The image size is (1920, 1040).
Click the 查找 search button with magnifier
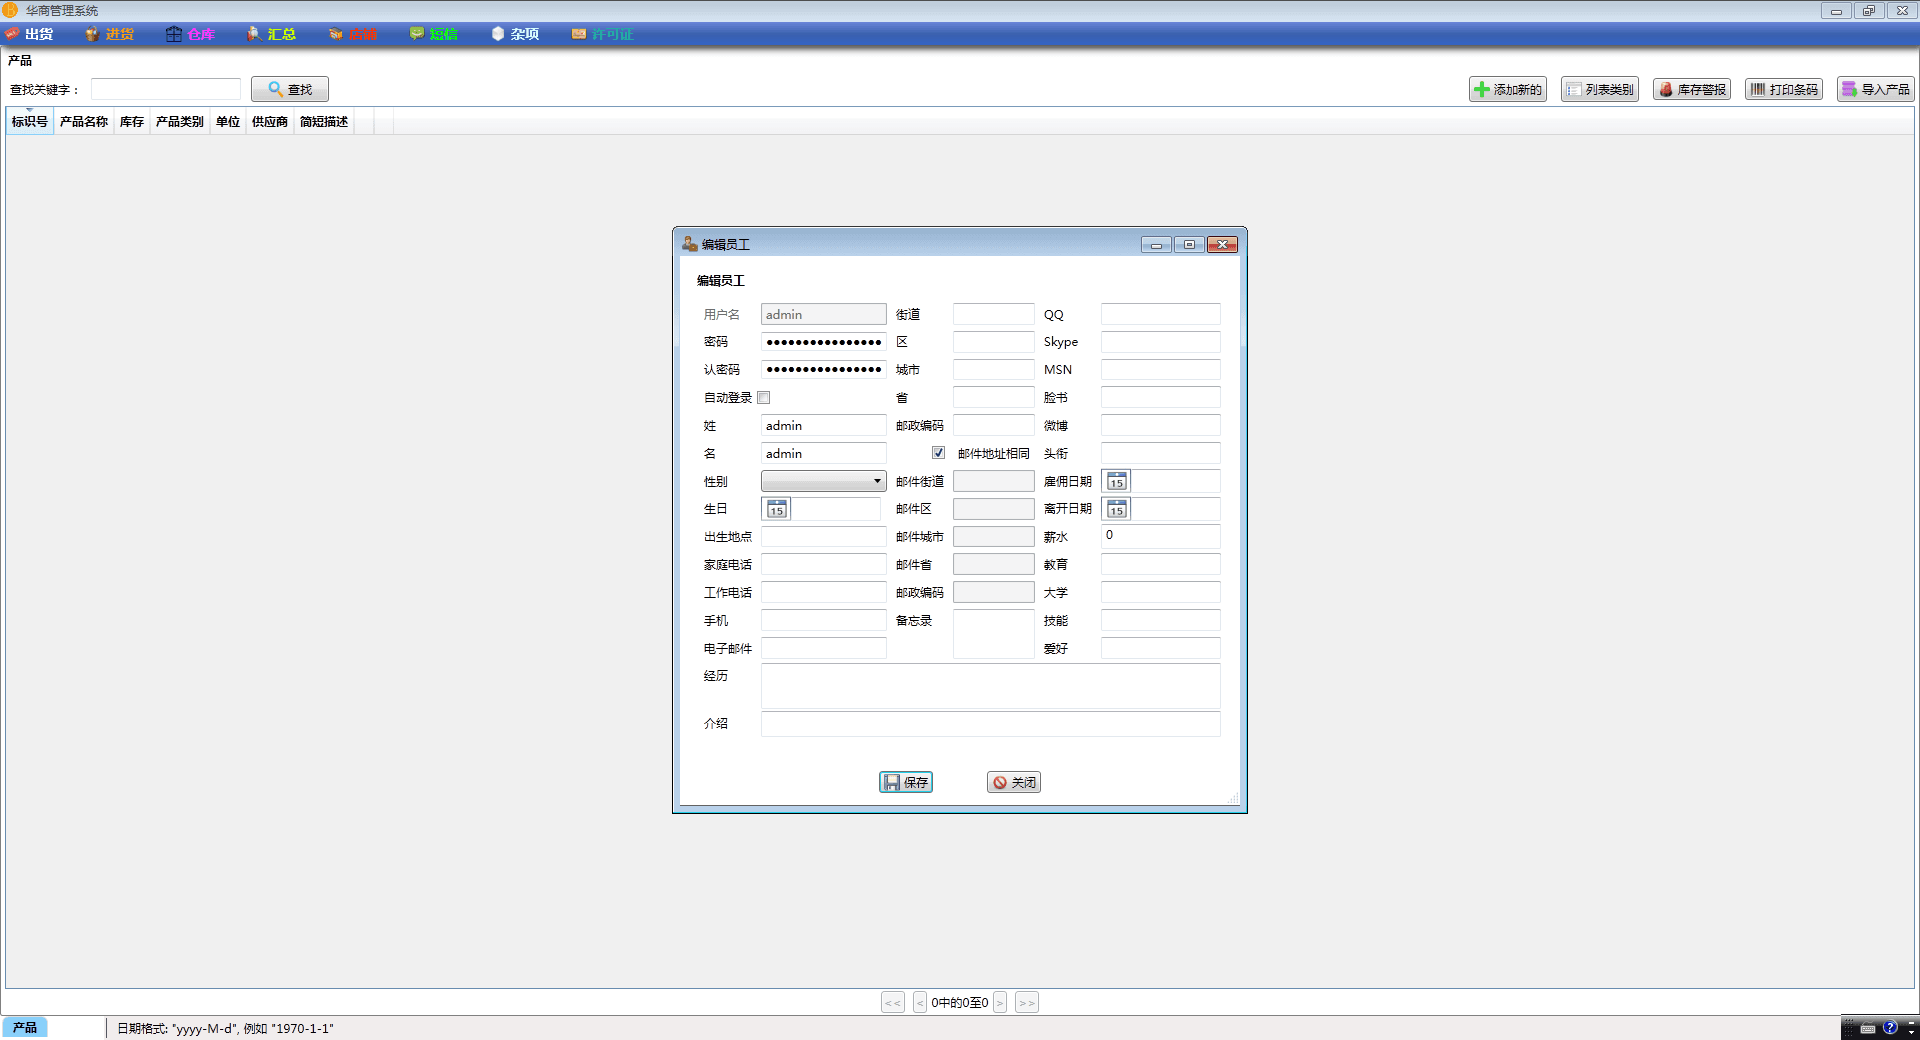290,89
